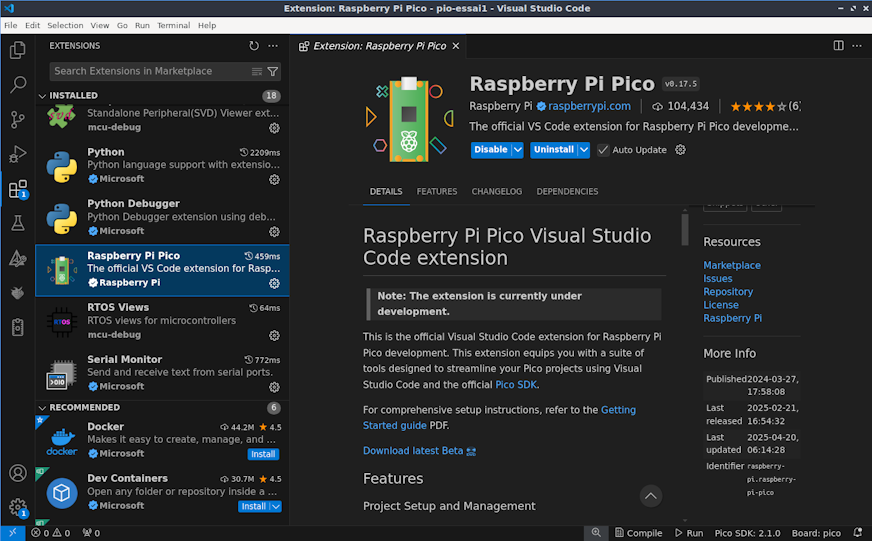Show notifications bell in status bar

click(858, 533)
